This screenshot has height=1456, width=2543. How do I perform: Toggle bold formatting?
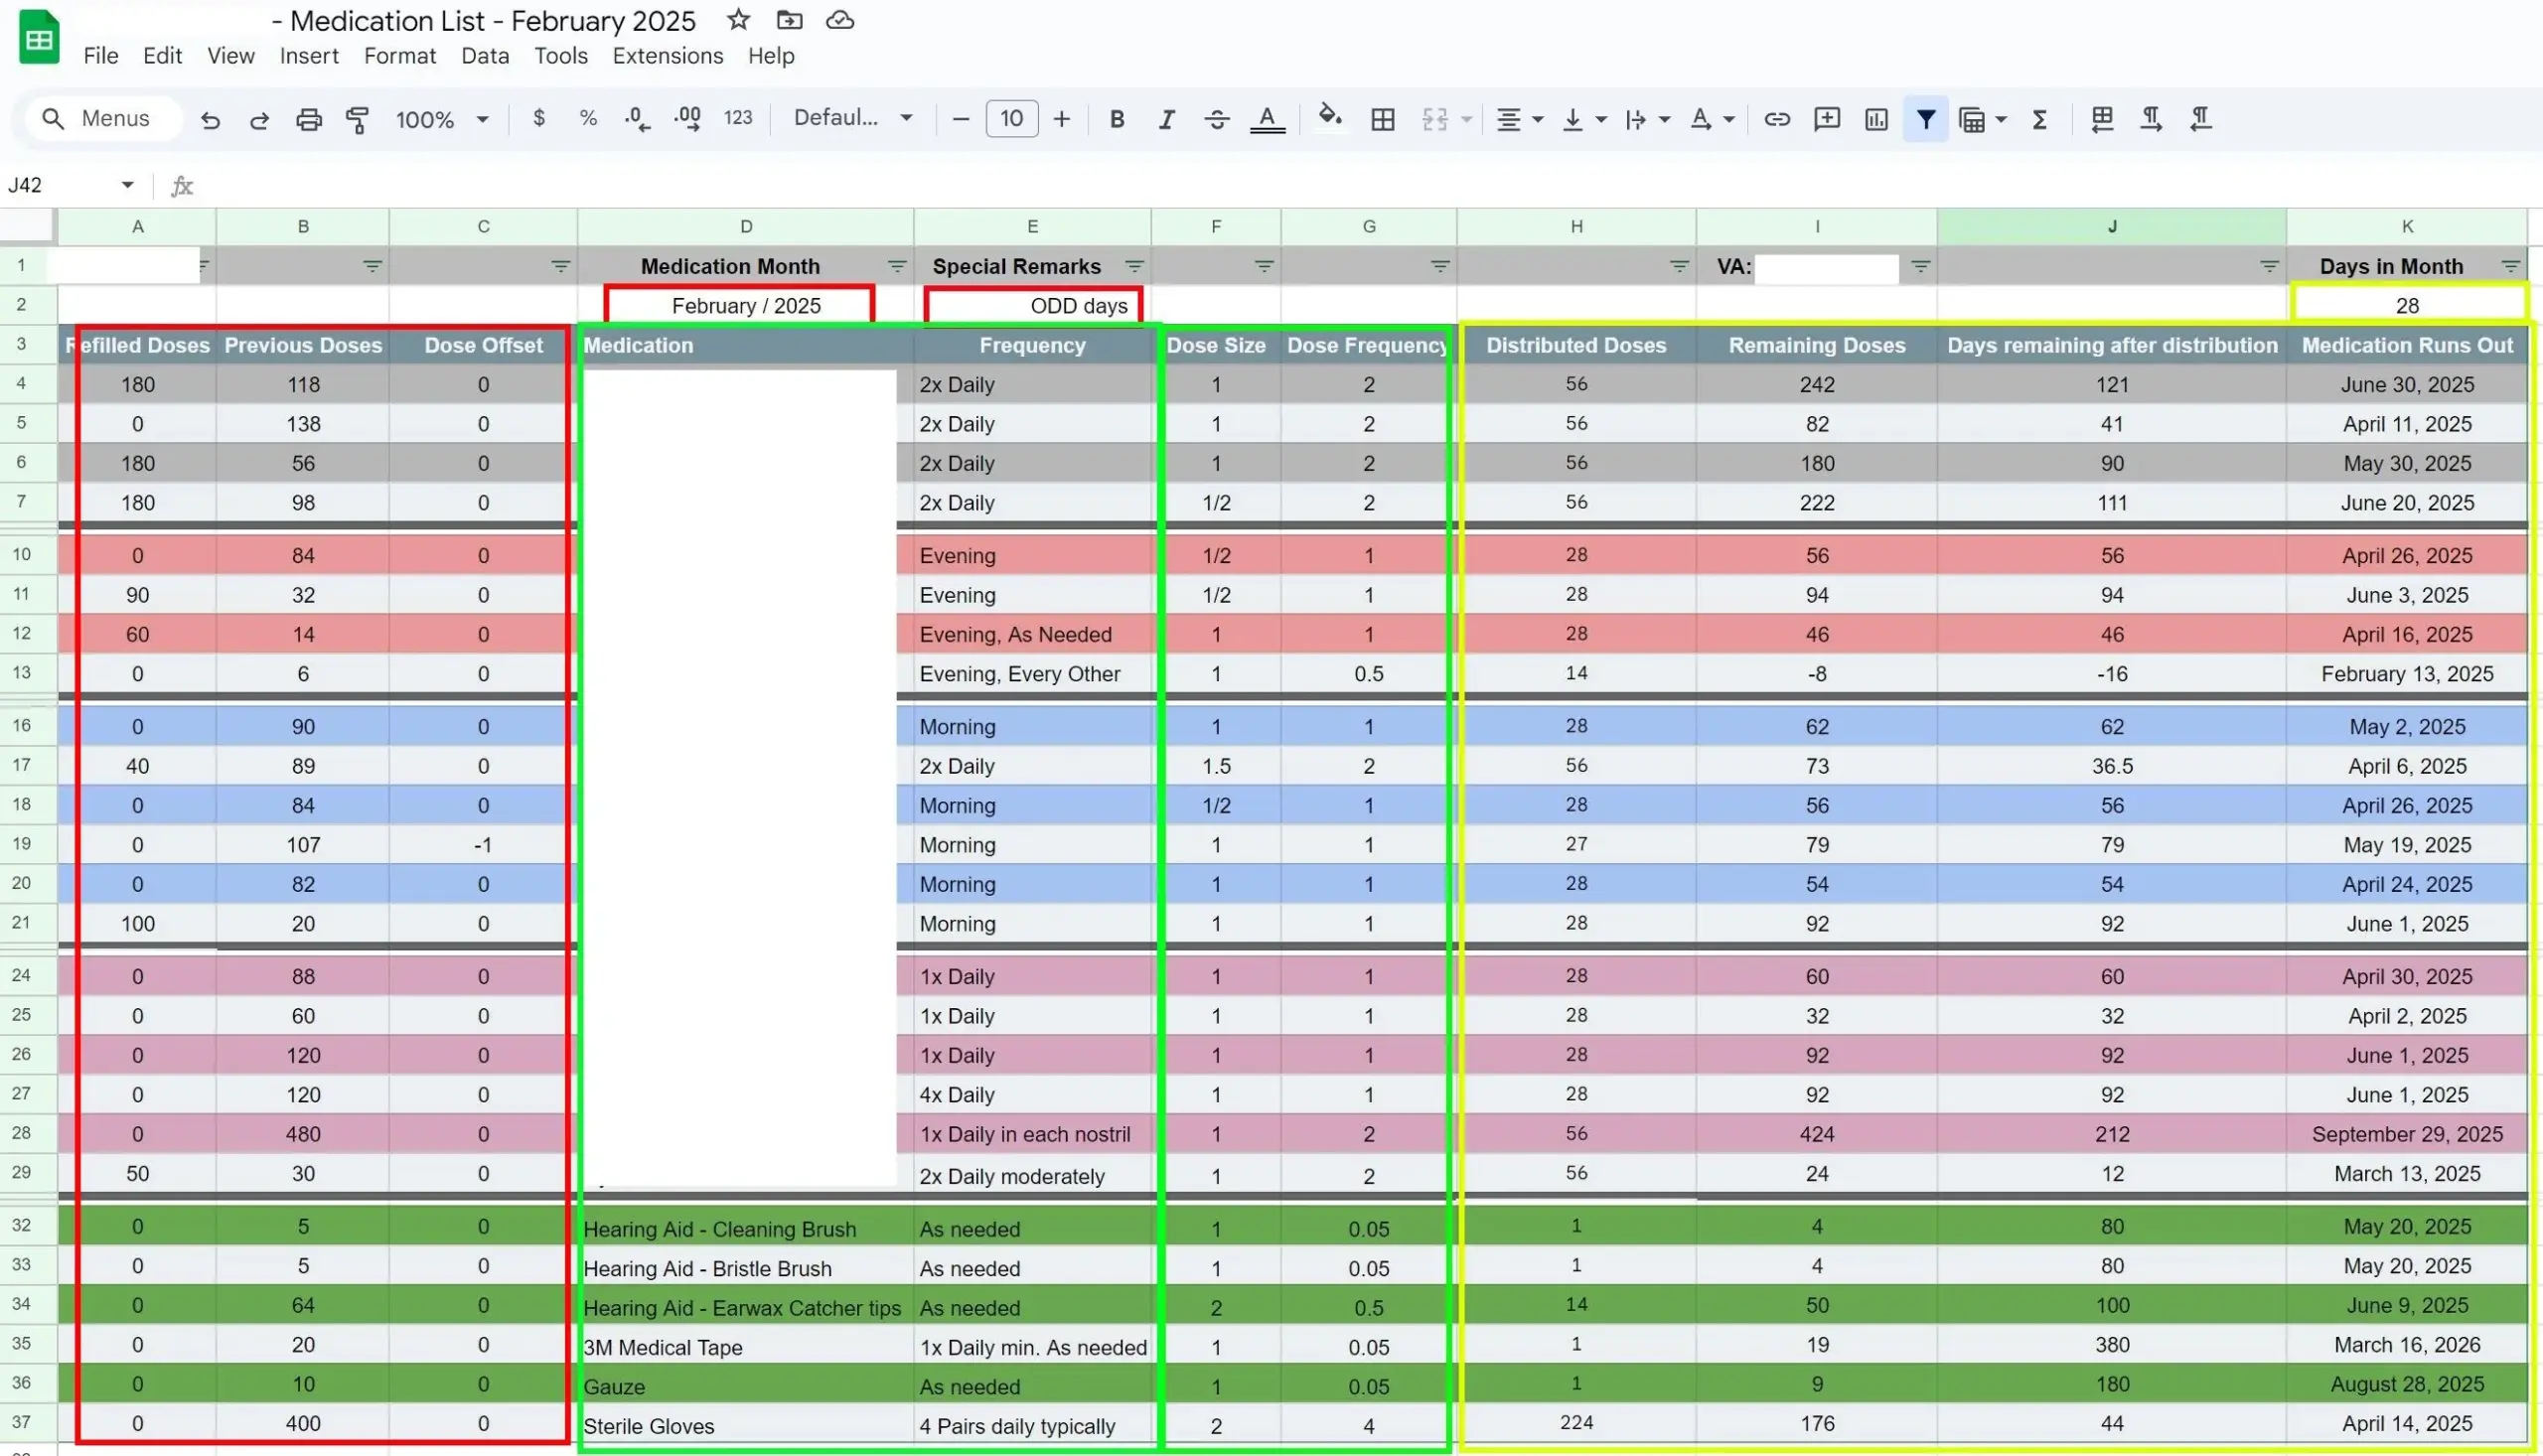pyautogui.click(x=1117, y=119)
